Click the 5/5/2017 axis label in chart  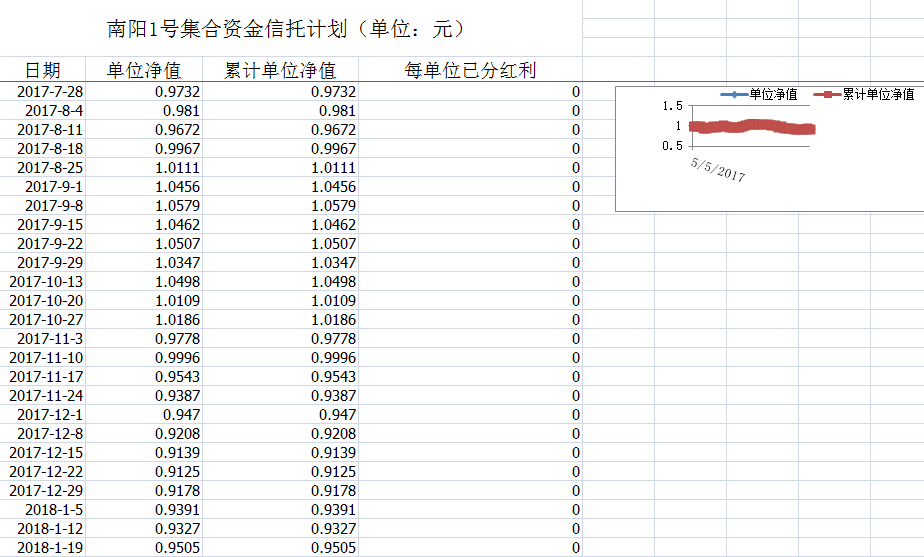click(718, 168)
